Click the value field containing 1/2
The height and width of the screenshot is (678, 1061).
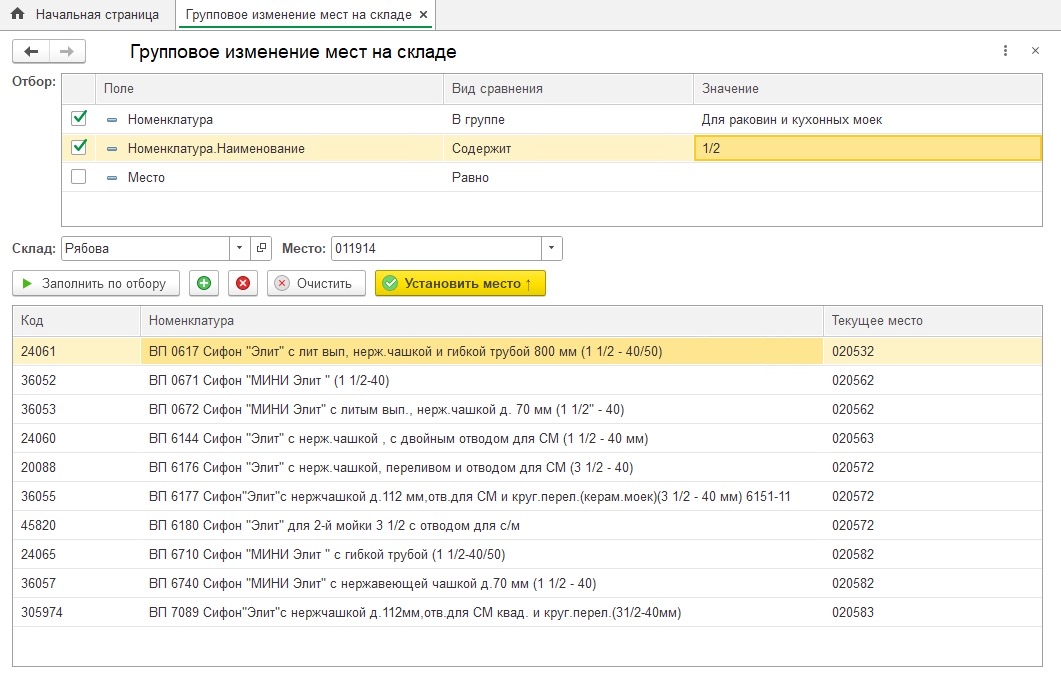tap(866, 148)
